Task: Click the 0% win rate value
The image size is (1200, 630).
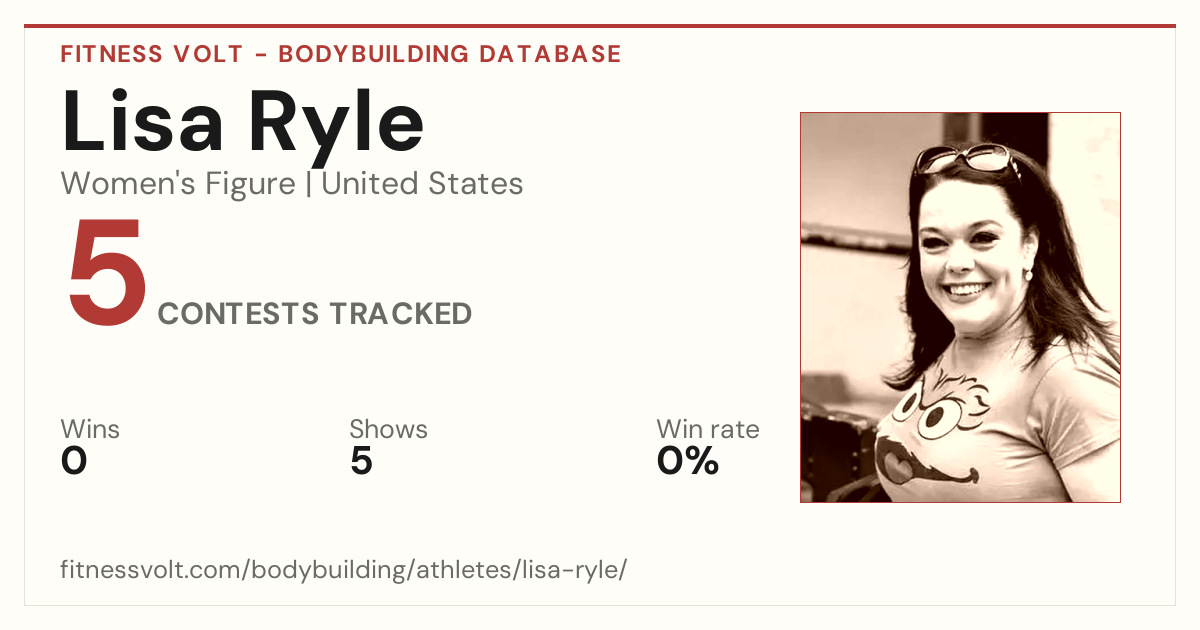Action: [688, 461]
